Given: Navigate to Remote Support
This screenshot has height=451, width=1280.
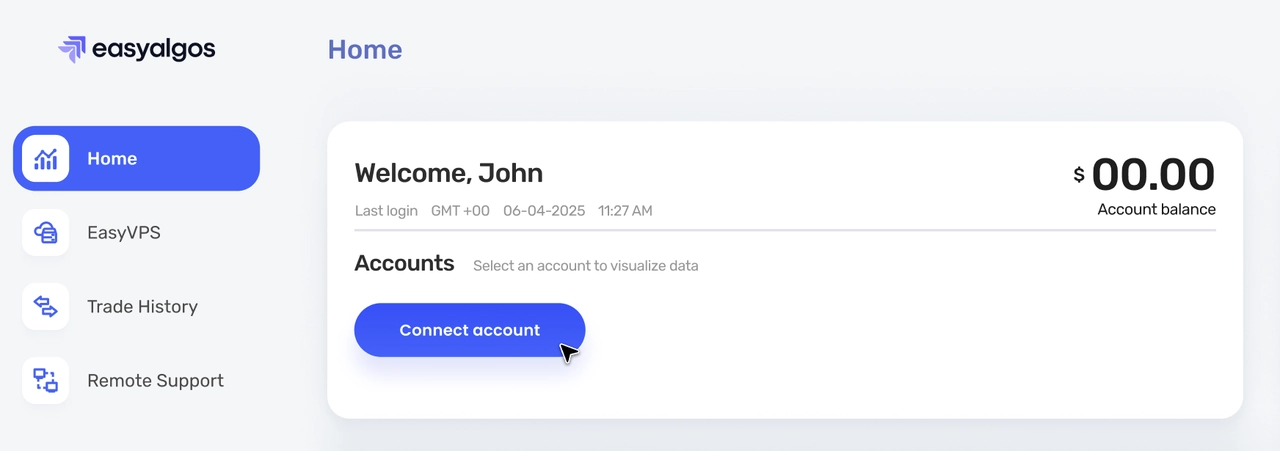Looking at the screenshot, I should point(155,381).
